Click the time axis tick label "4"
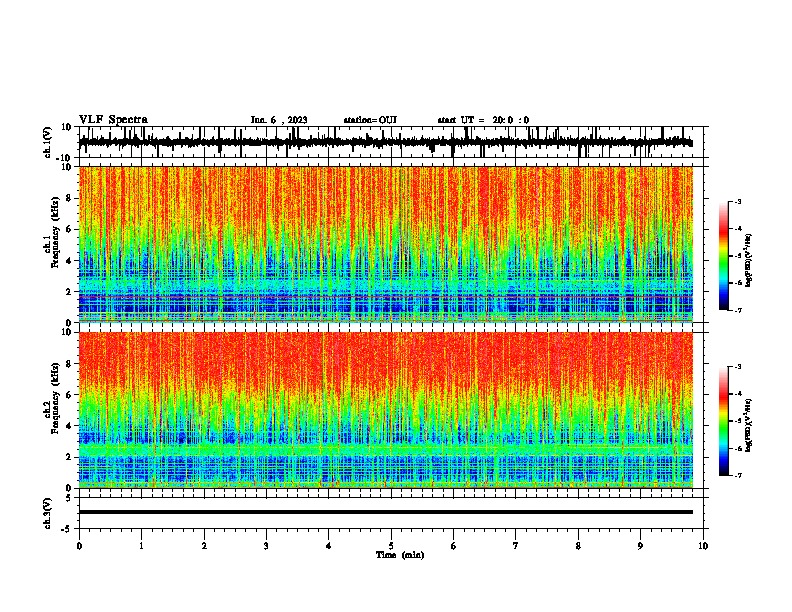Screen dimensions: 792x612 [329, 546]
